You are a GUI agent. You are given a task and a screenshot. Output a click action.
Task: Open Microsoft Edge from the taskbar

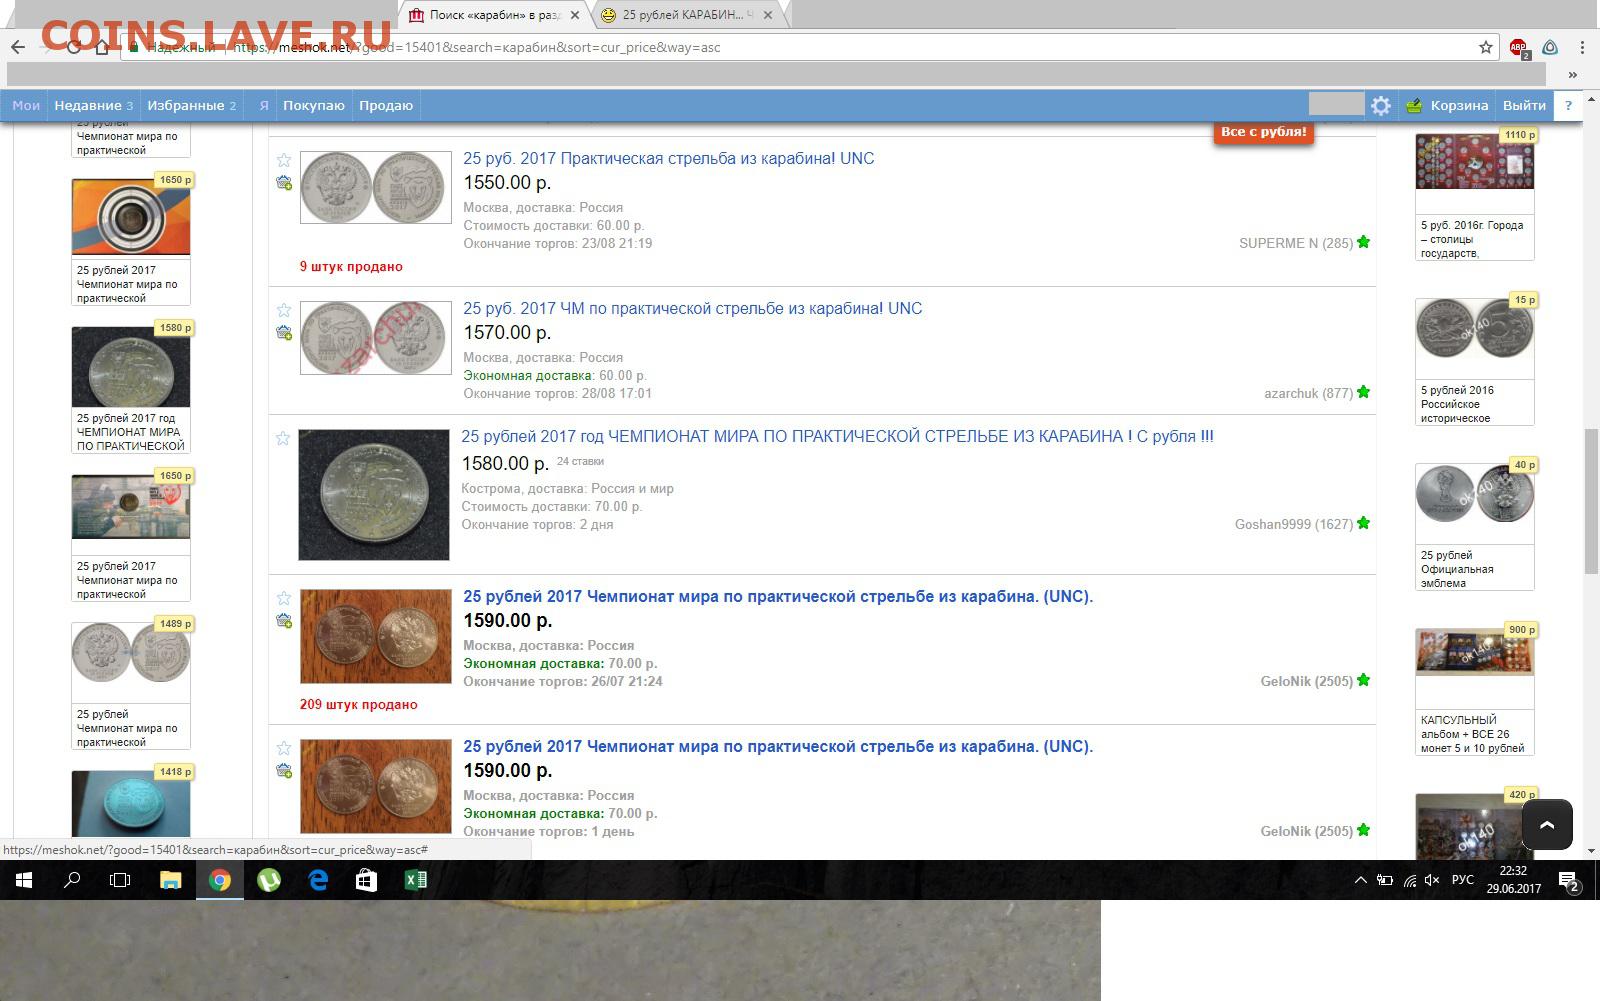click(318, 880)
